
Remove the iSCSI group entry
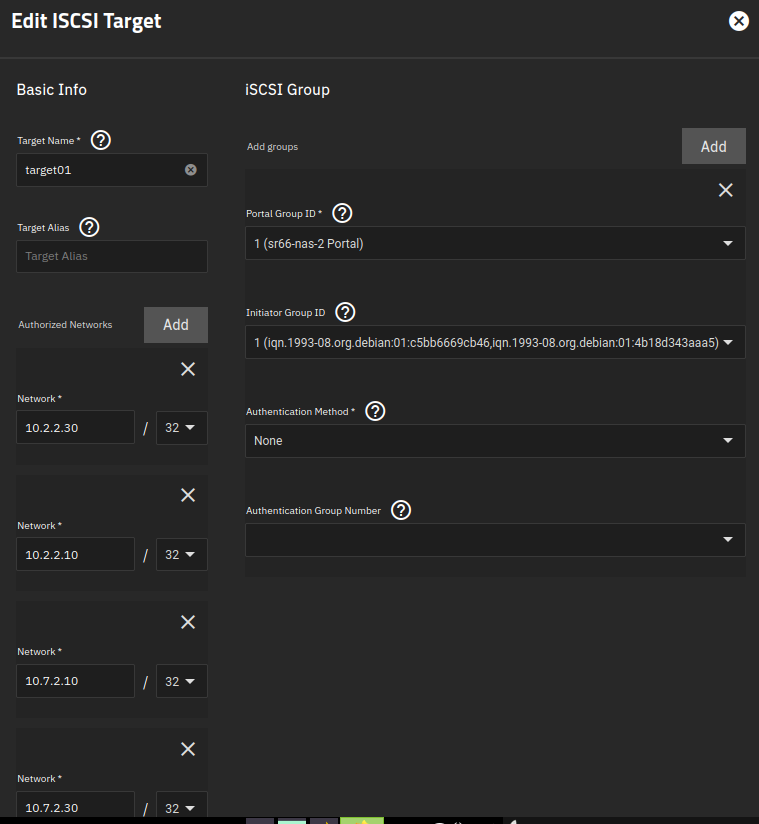[725, 189]
